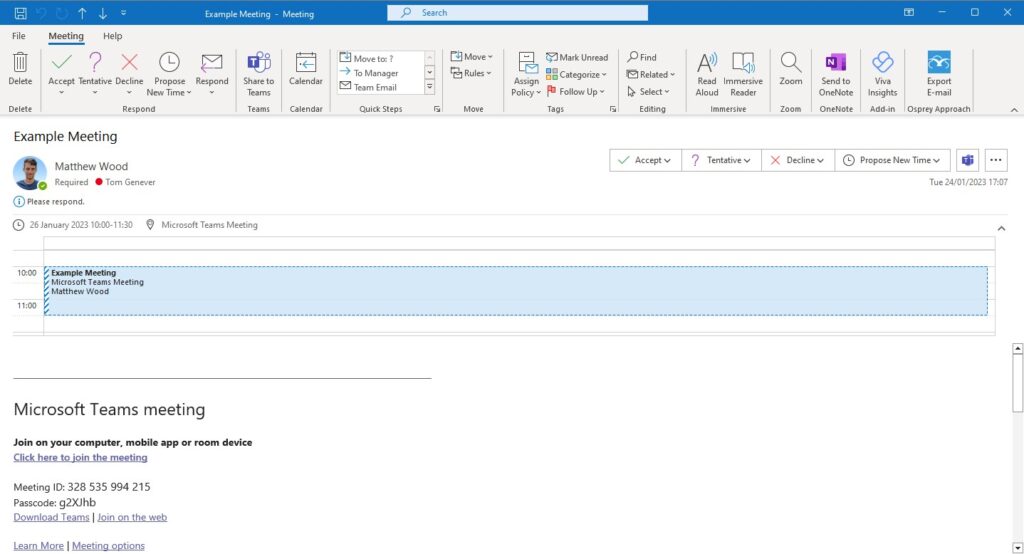Open Decline dropdown in message header
The image size is (1024, 554).
coord(798,160)
